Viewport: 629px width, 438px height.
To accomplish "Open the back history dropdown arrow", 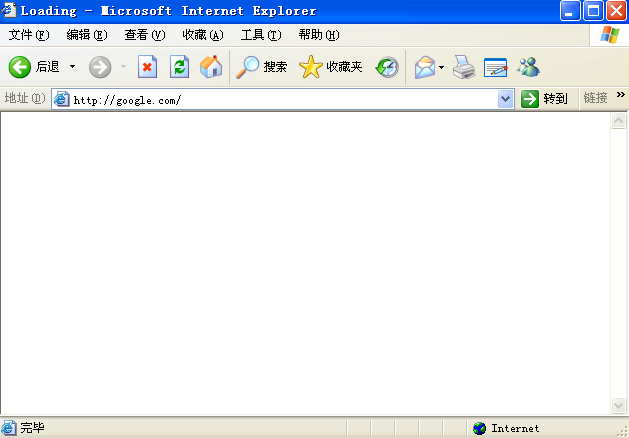I will point(72,67).
